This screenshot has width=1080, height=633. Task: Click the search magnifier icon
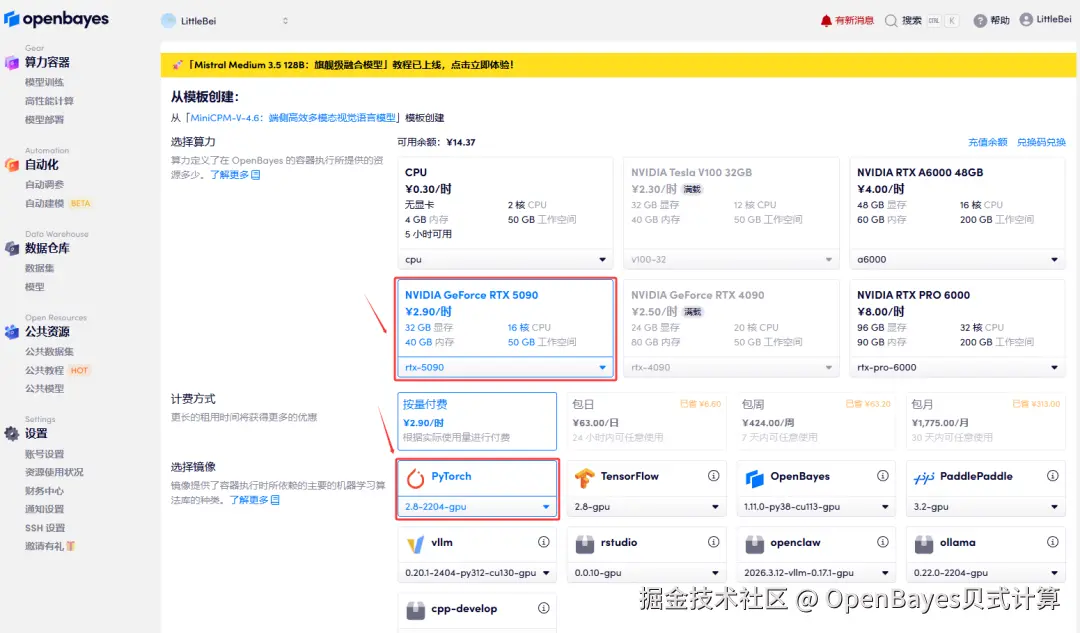pos(891,21)
